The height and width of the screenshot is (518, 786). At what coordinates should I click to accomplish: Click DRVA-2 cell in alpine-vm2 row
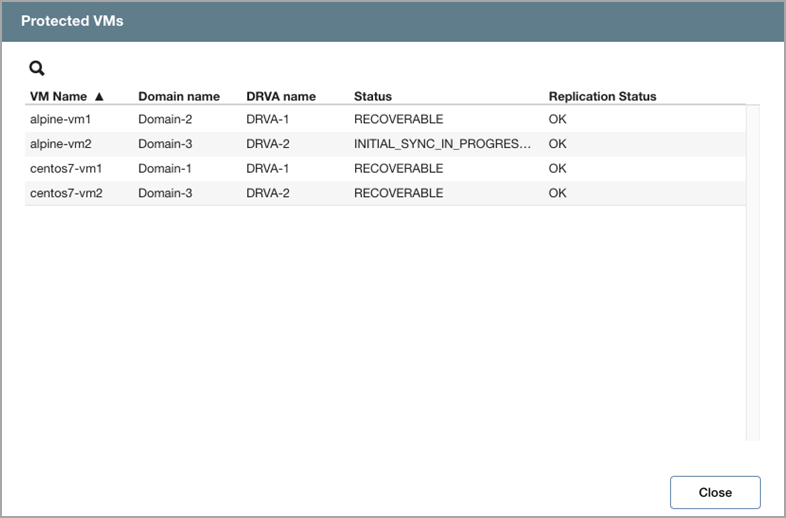[268, 144]
